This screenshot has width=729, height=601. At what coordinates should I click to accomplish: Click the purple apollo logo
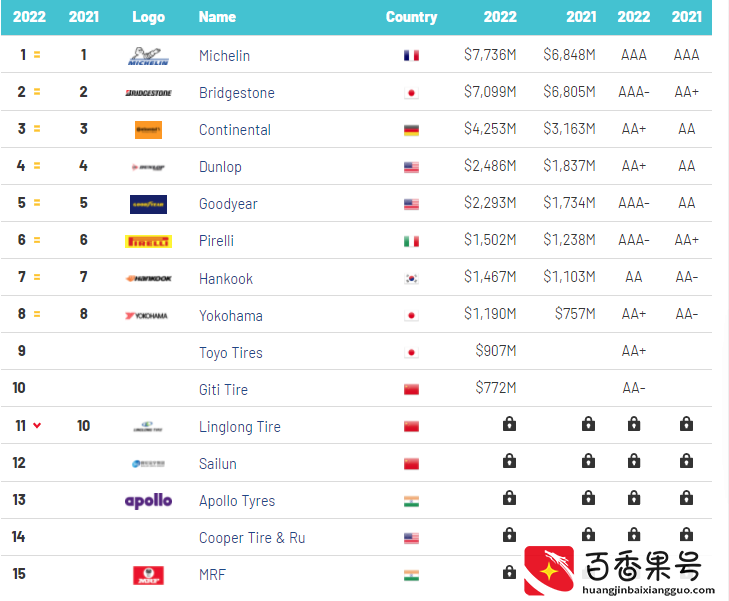(x=148, y=501)
